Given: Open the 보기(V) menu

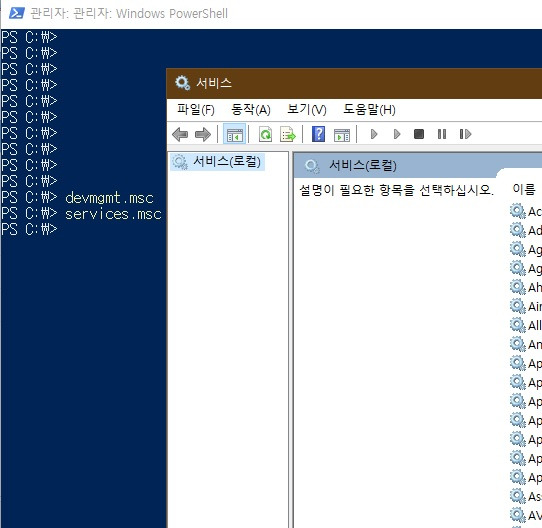Looking at the screenshot, I should coord(307,110).
